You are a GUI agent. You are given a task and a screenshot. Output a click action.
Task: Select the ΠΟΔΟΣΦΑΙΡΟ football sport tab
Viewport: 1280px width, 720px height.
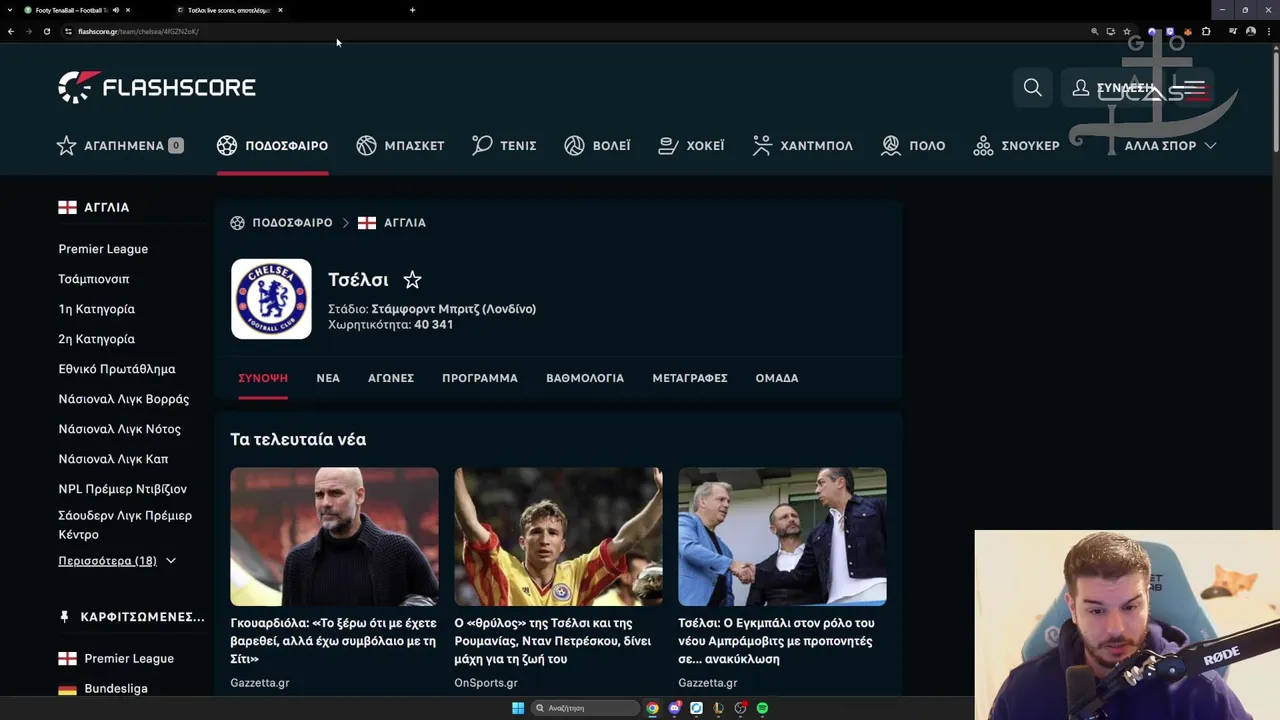(272, 146)
